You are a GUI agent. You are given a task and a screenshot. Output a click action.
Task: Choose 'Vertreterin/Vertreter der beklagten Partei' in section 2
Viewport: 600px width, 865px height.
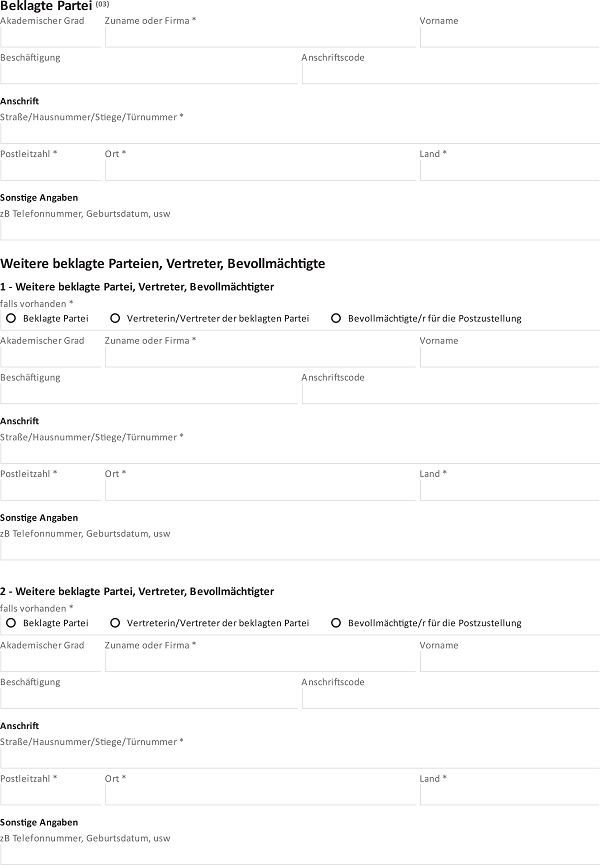(x=115, y=623)
